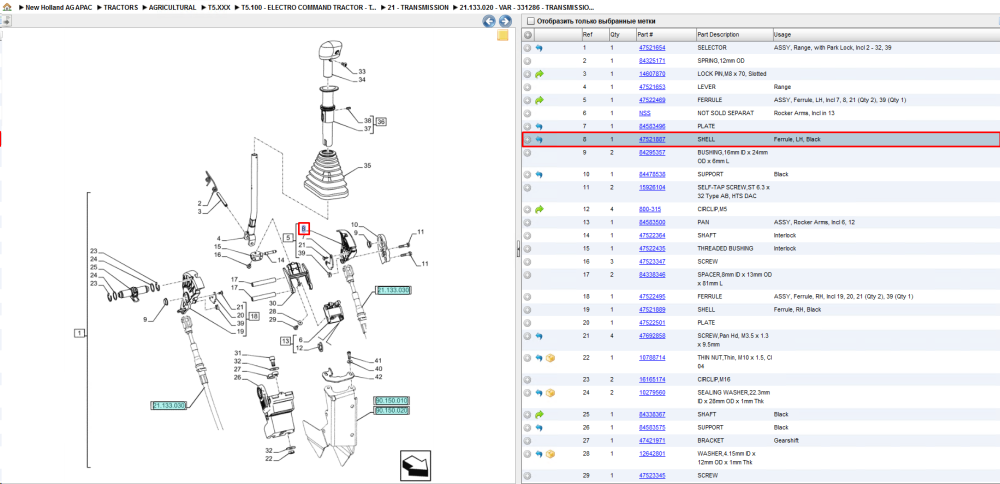The image size is (1000, 484).
Task: Expand the side panel arrow icon at top left
Action: (6, 21)
